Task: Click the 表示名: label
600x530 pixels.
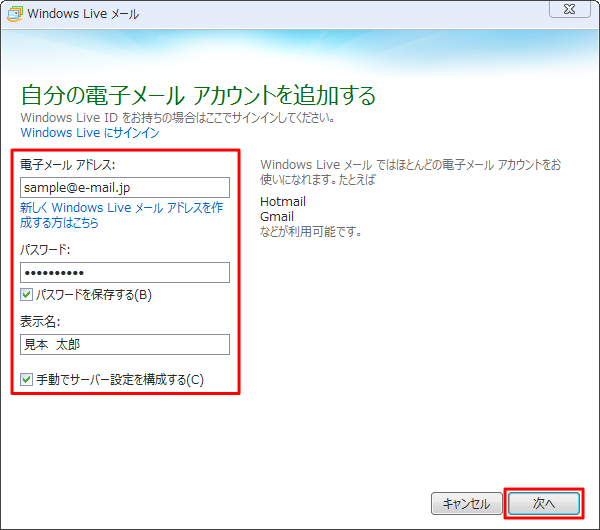Action: [x=40, y=322]
